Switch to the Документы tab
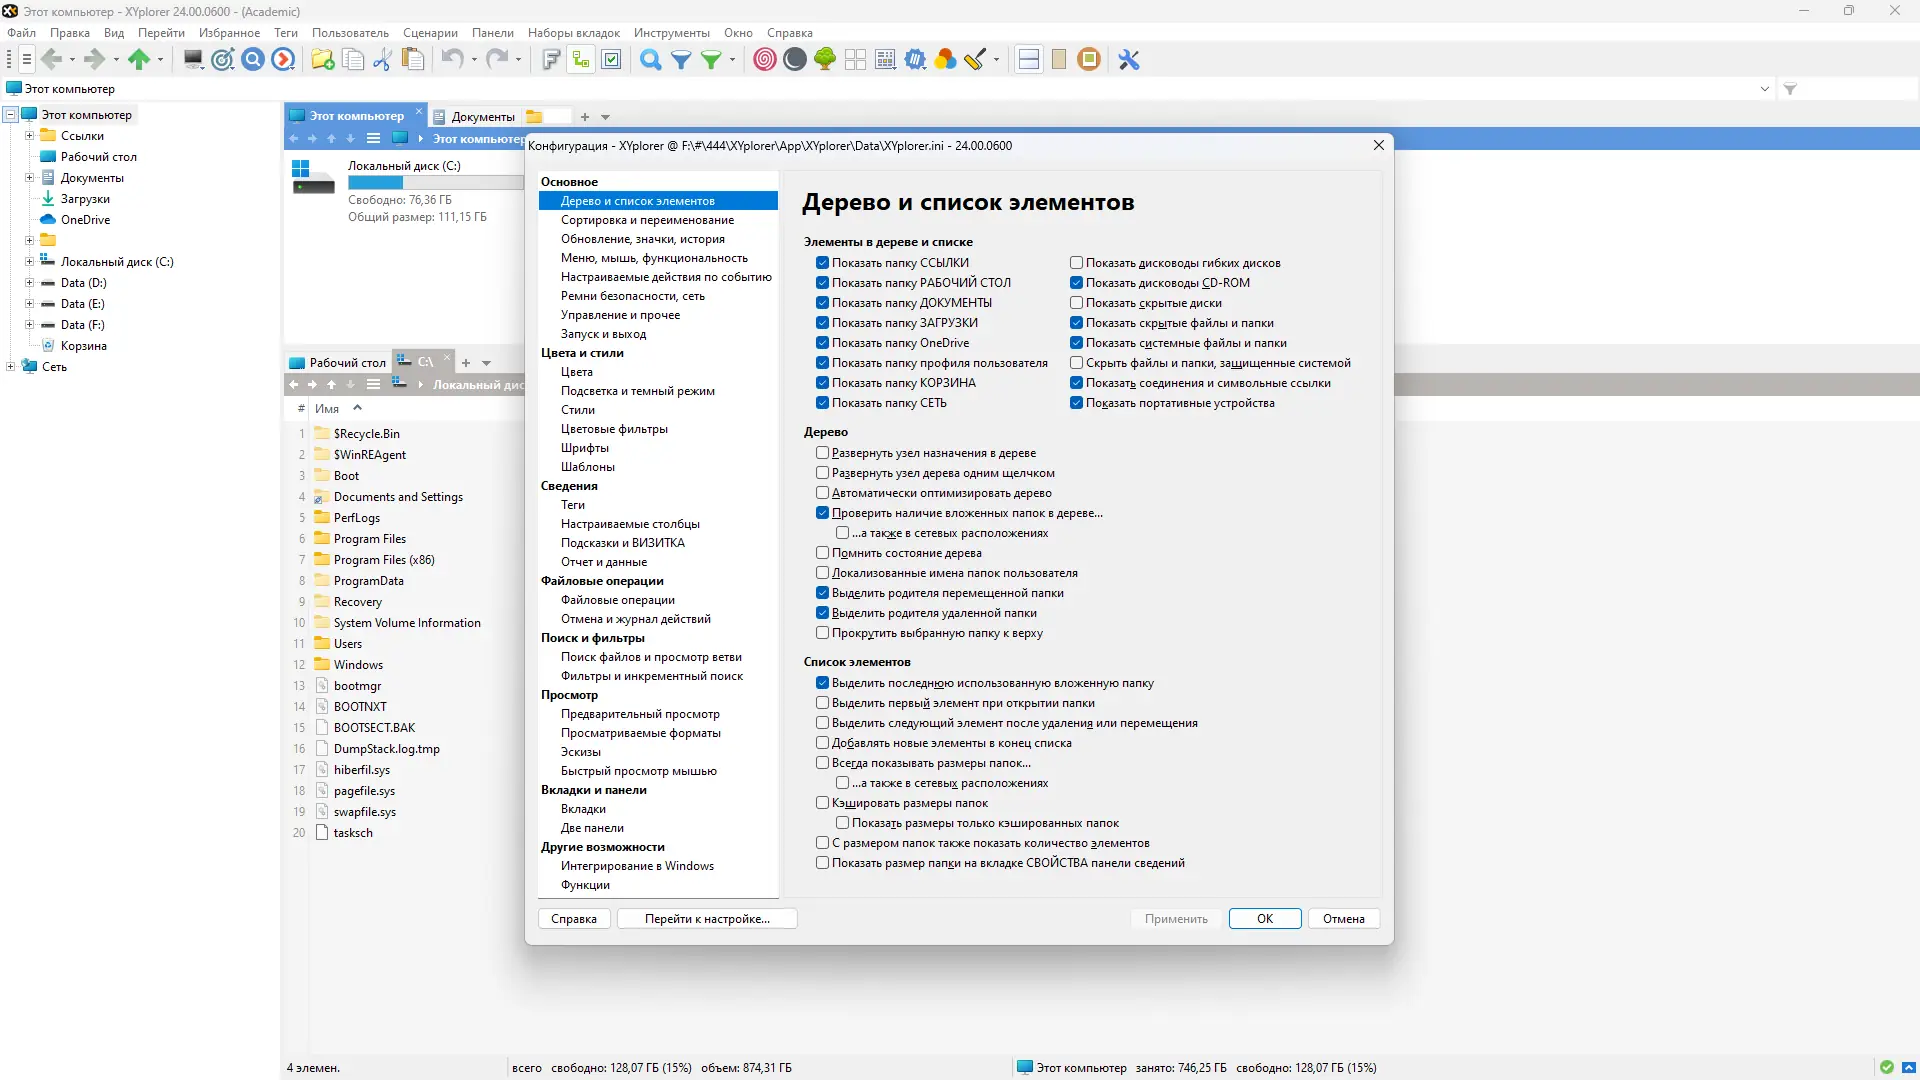1920x1080 pixels. tap(481, 117)
